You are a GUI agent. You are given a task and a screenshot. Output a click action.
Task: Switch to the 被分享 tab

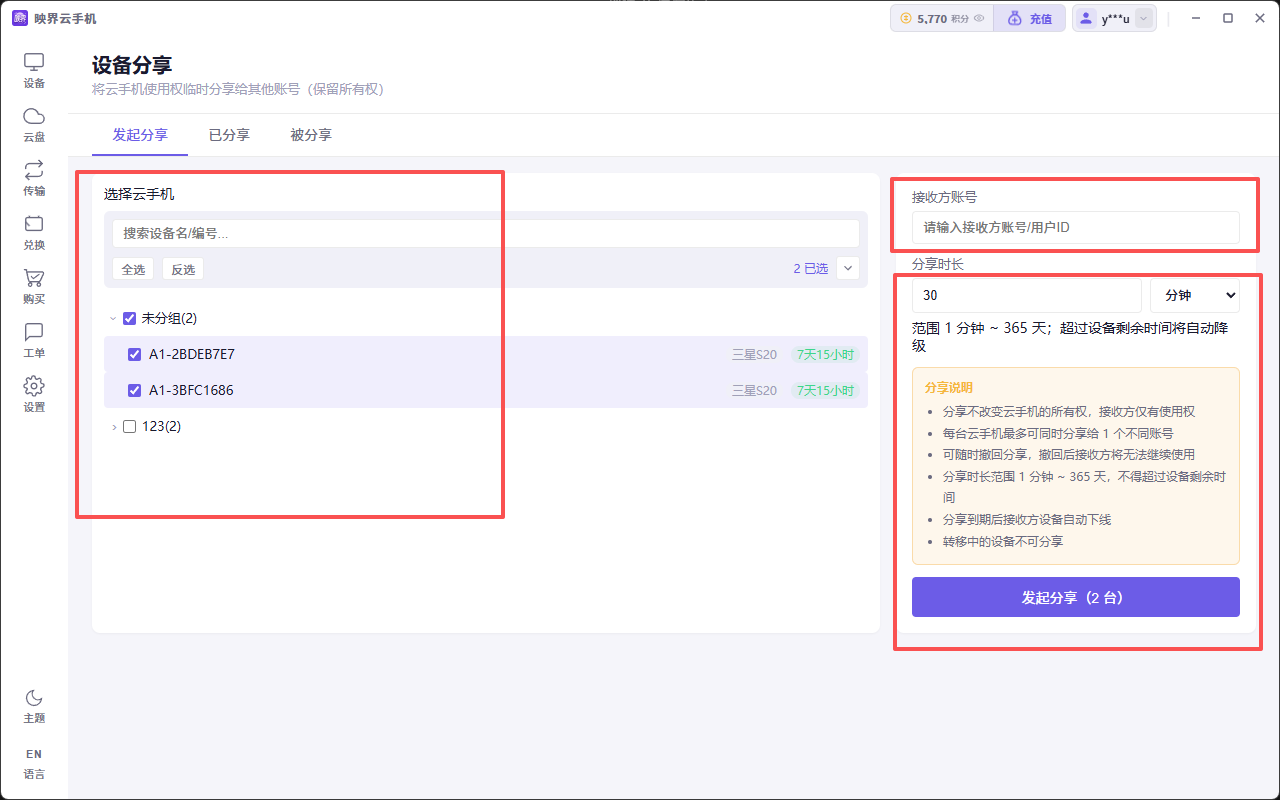(x=311, y=135)
